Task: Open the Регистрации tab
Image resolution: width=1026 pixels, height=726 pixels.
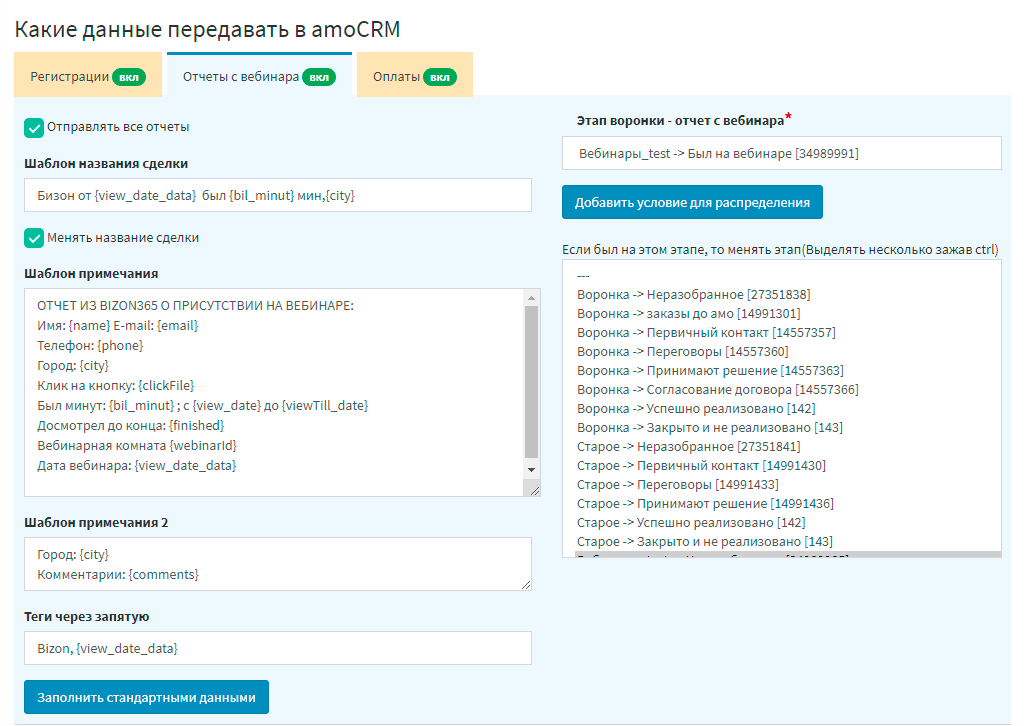Action: pyautogui.click(x=86, y=76)
